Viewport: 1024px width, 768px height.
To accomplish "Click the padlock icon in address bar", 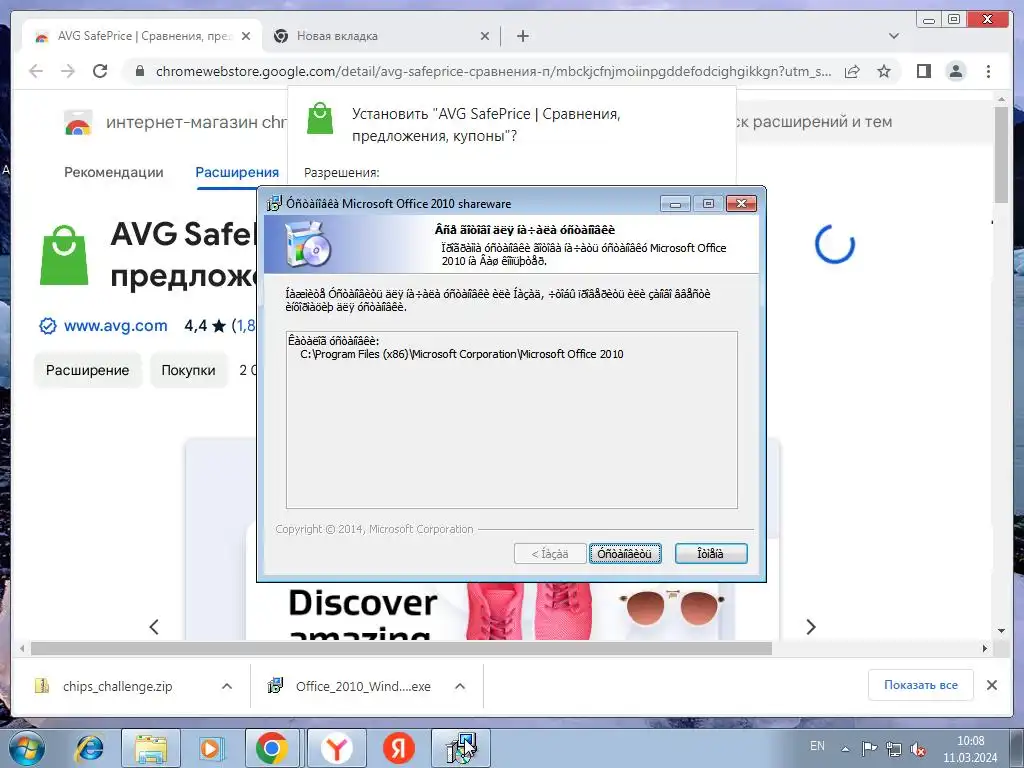I will [x=139, y=71].
